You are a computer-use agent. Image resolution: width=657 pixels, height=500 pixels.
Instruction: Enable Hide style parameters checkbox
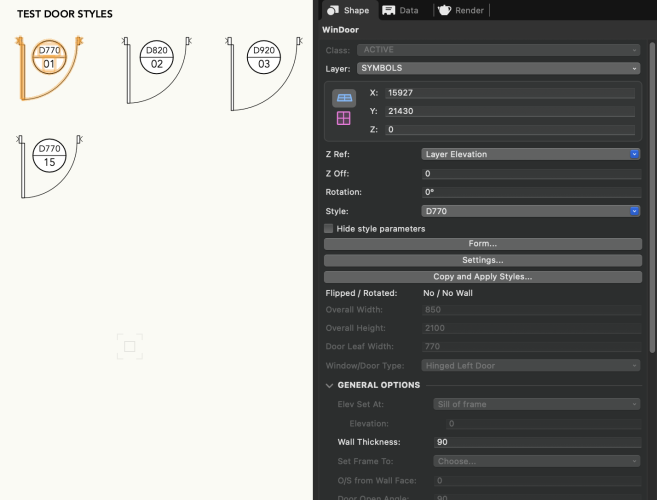pos(329,228)
